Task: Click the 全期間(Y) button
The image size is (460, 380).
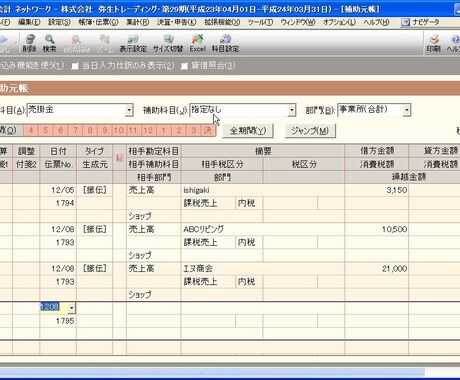Action: click(x=248, y=131)
